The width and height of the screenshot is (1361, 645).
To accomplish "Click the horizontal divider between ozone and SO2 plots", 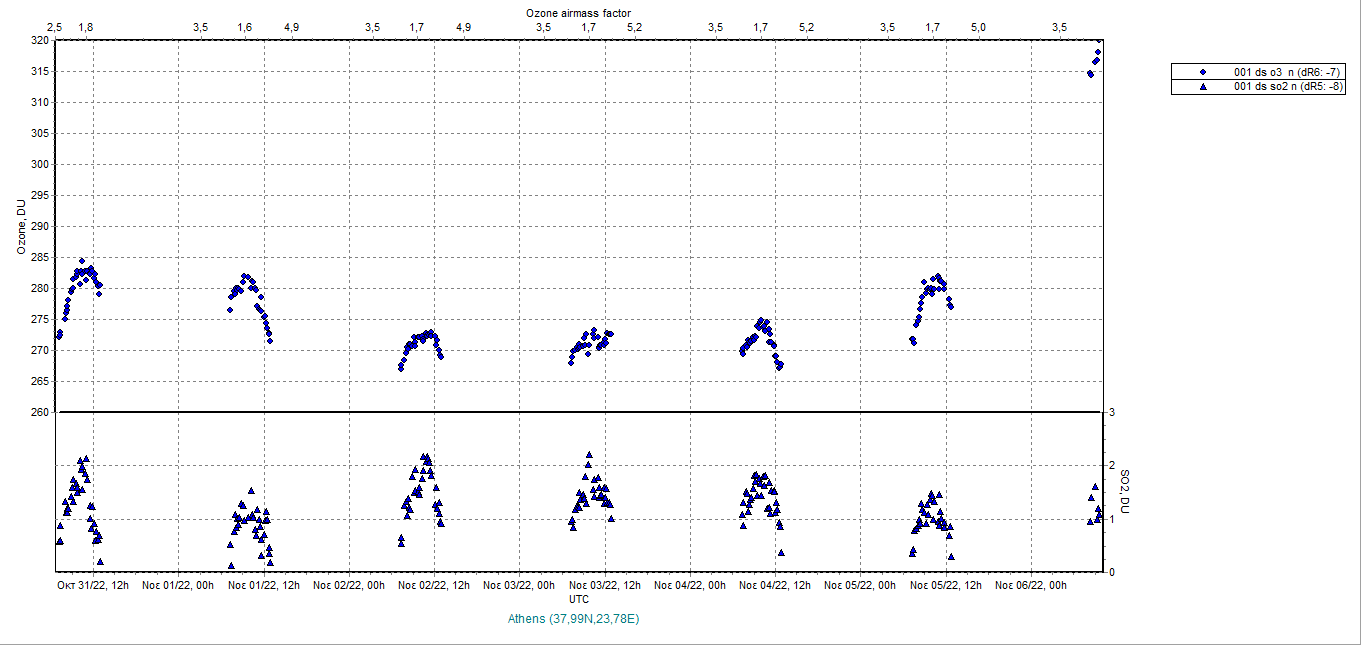I will pos(580,412).
